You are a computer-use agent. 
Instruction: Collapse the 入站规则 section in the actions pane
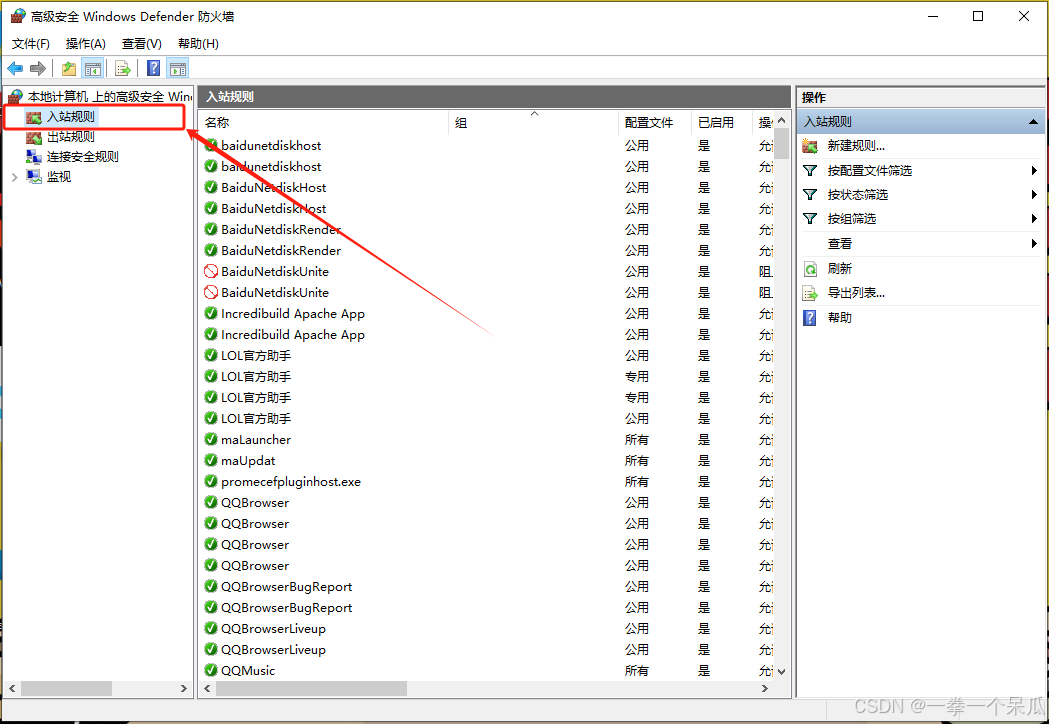pyautogui.click(x=1034, y=122)
